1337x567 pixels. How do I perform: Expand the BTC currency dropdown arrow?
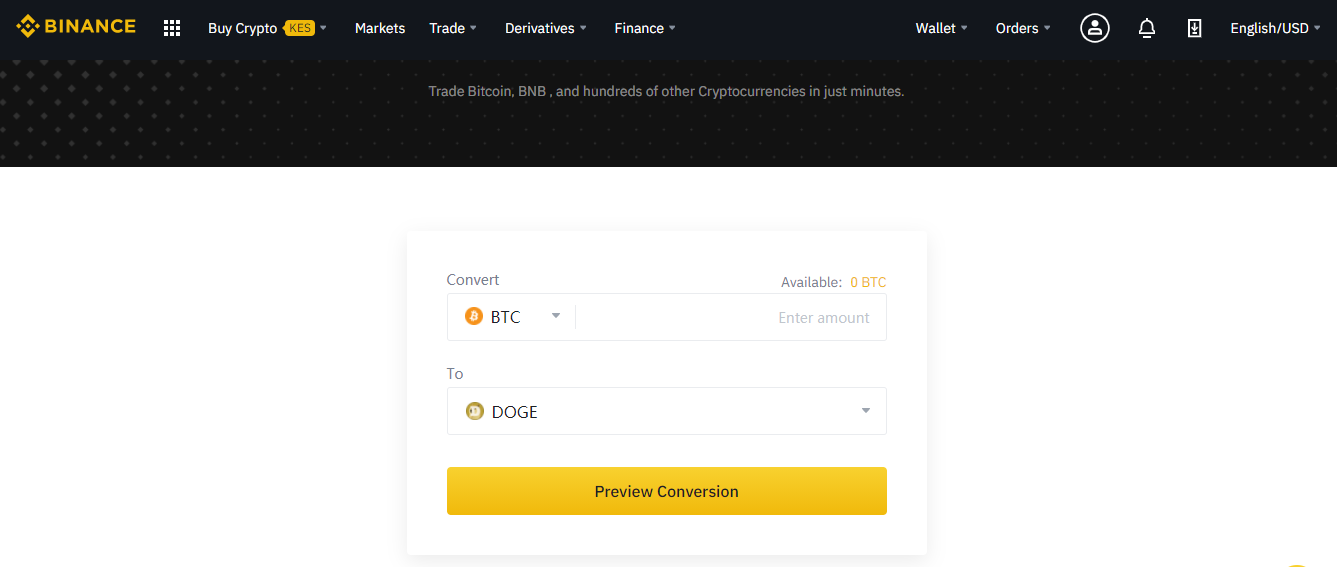[x=556, y=316]
